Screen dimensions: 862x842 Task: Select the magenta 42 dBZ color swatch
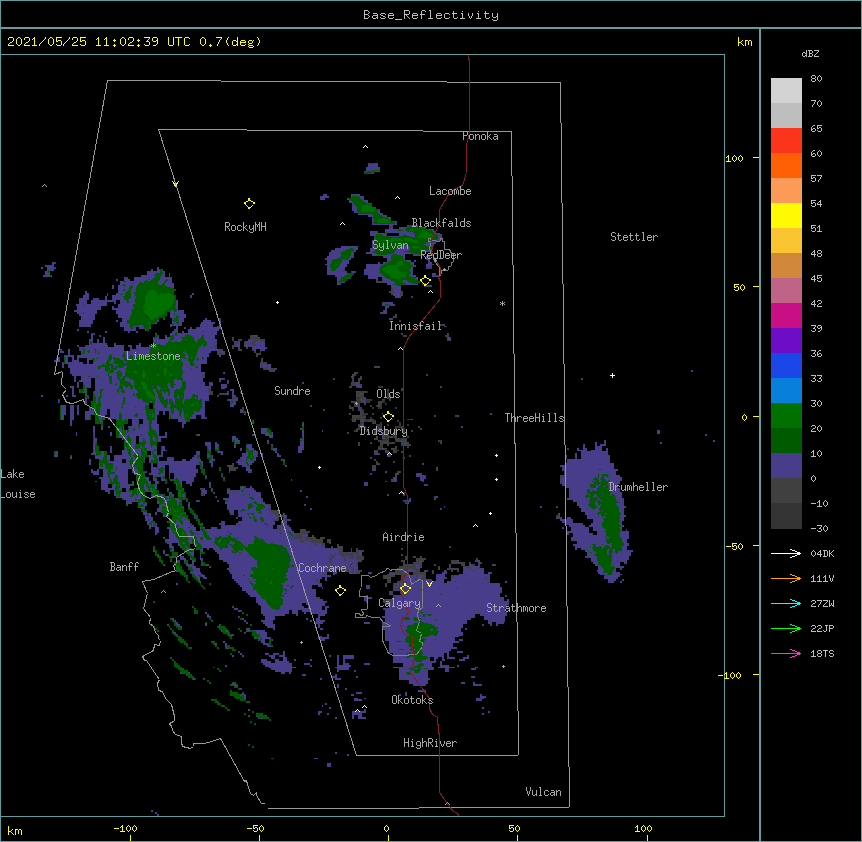point(786,315)
